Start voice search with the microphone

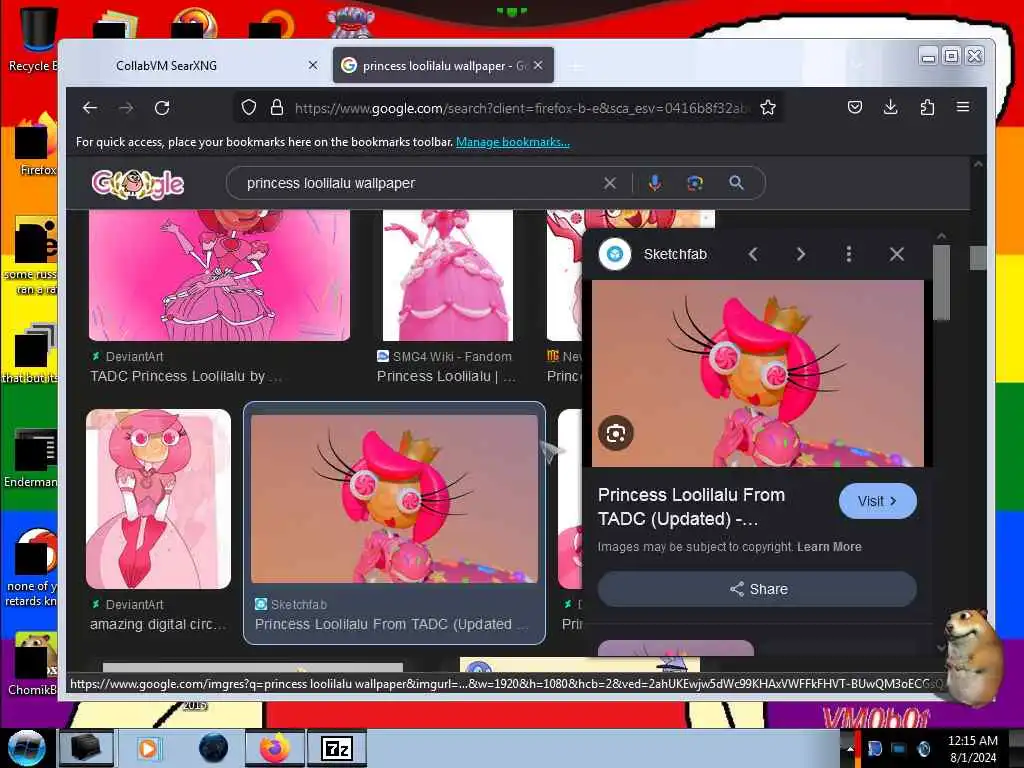654,184
